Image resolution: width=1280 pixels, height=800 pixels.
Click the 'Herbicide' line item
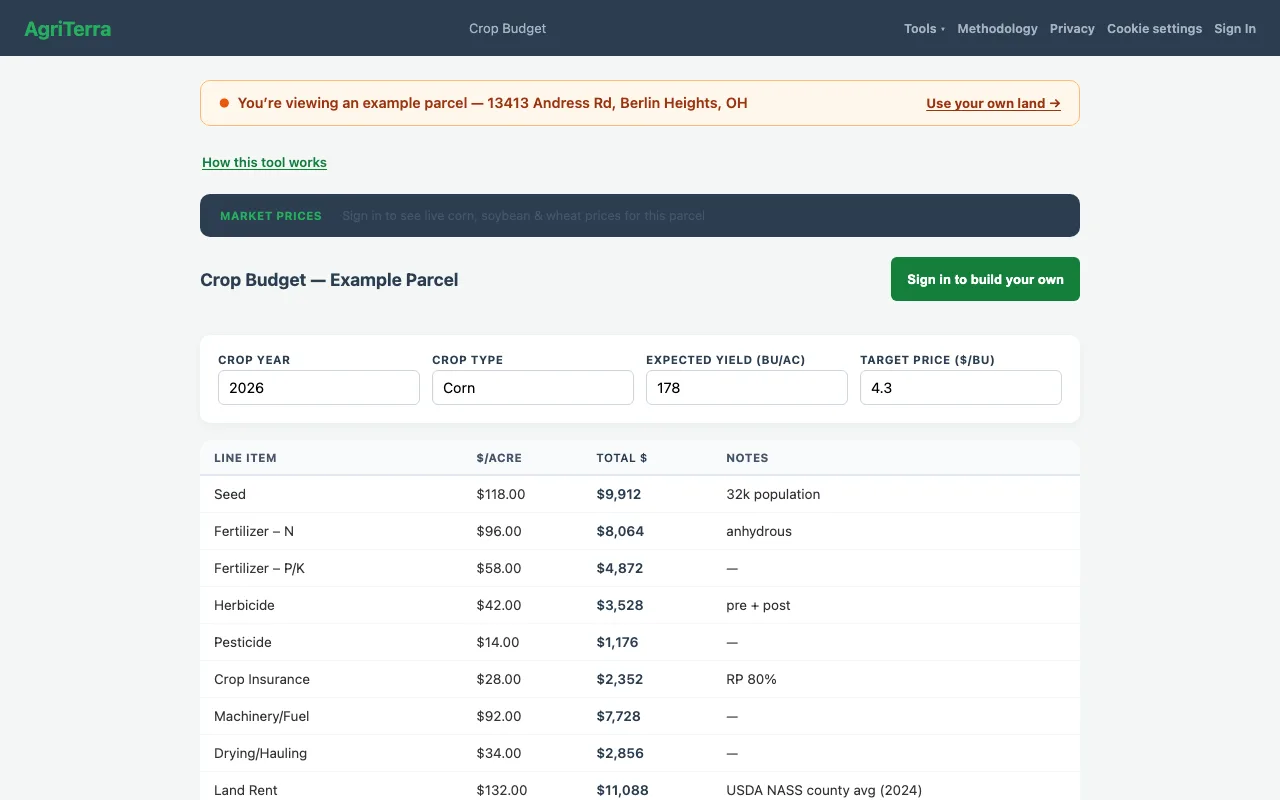[x=244, y=605]
